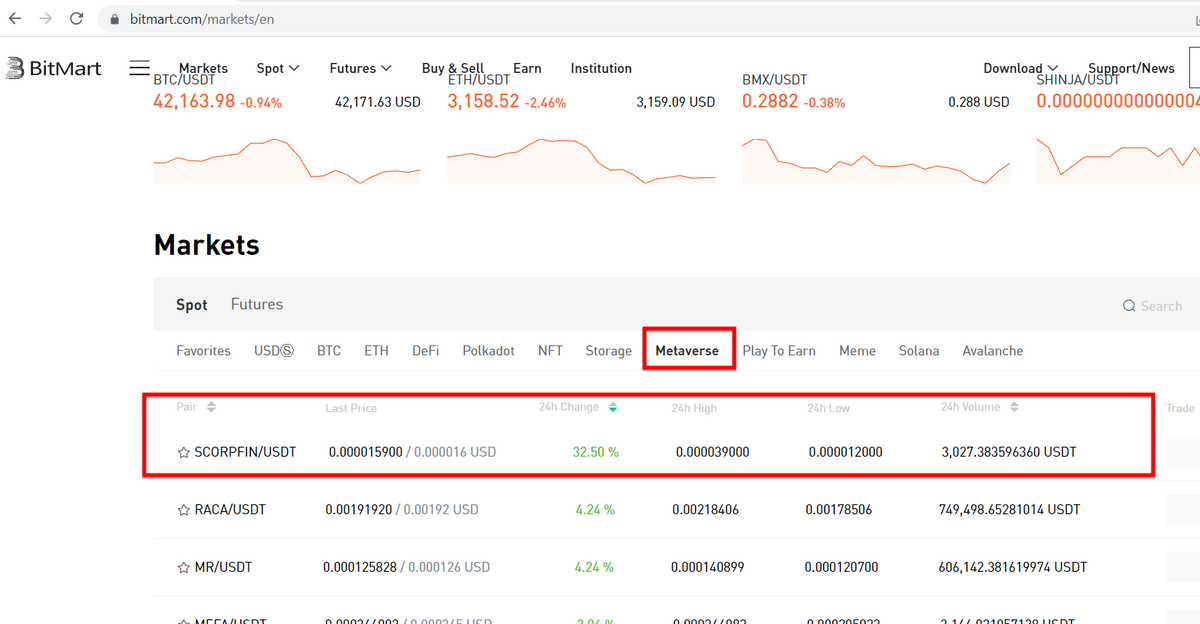The image size is (1200, 624).
Task: Click the markets Search field
Action: pyautogui.click(x=1160, y=306)
